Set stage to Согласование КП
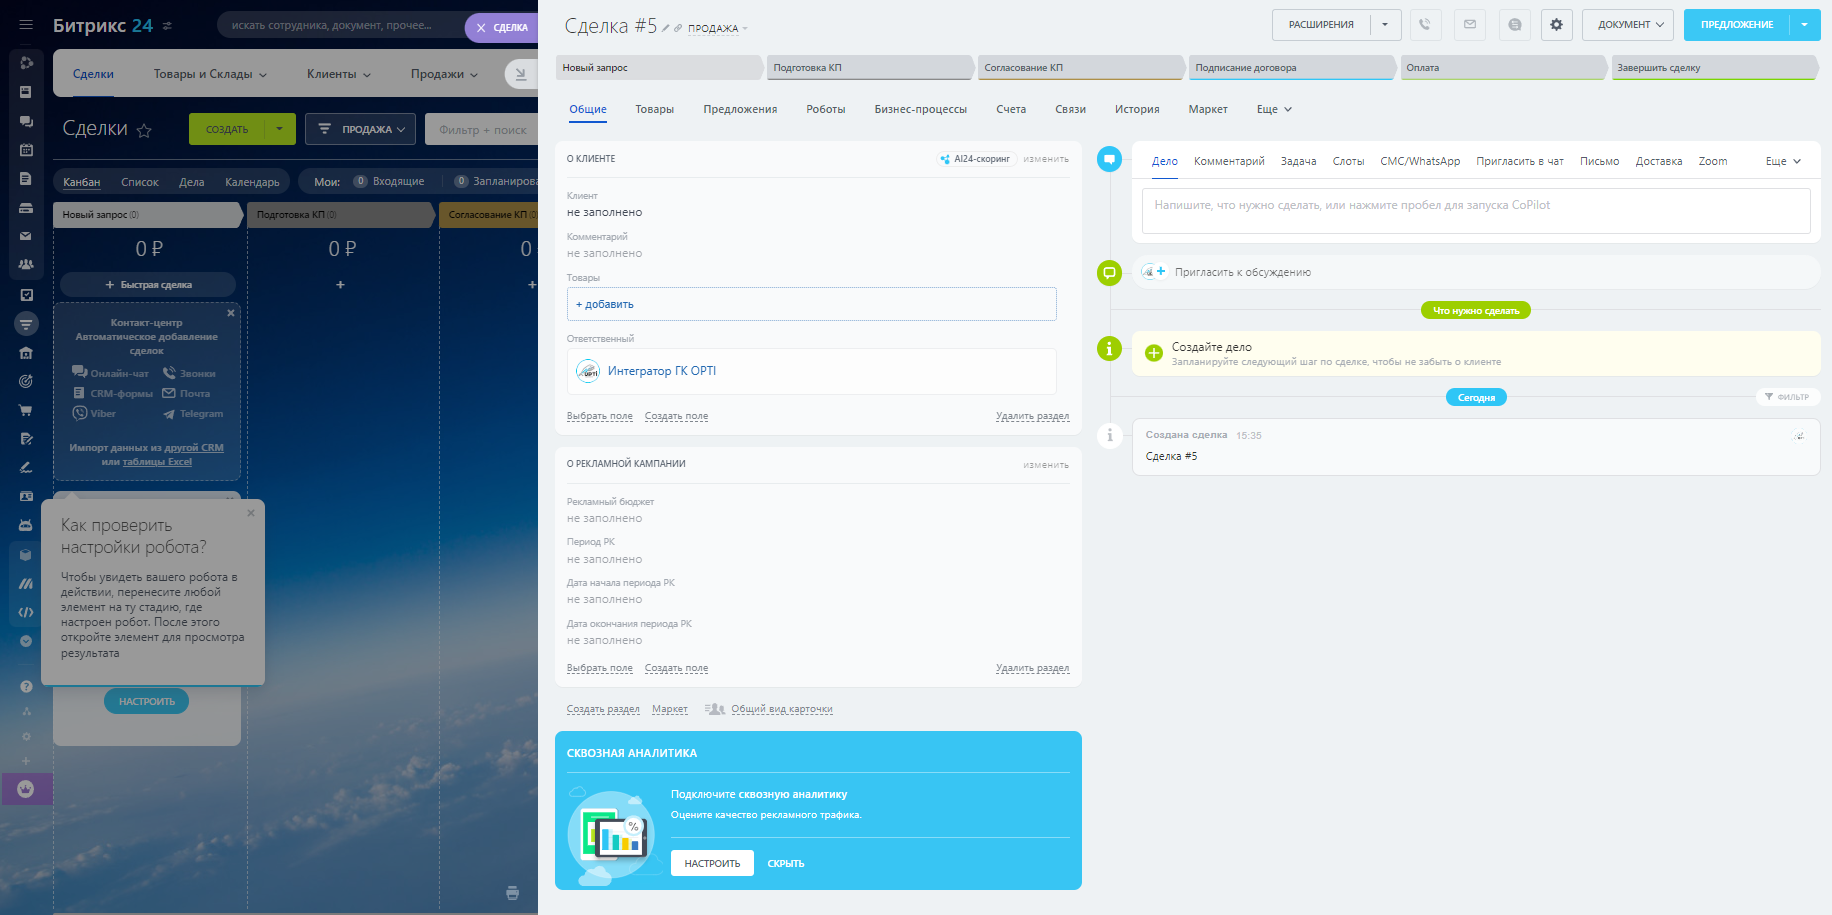The image size is (1832, 915). click(x=1078, y=68)
